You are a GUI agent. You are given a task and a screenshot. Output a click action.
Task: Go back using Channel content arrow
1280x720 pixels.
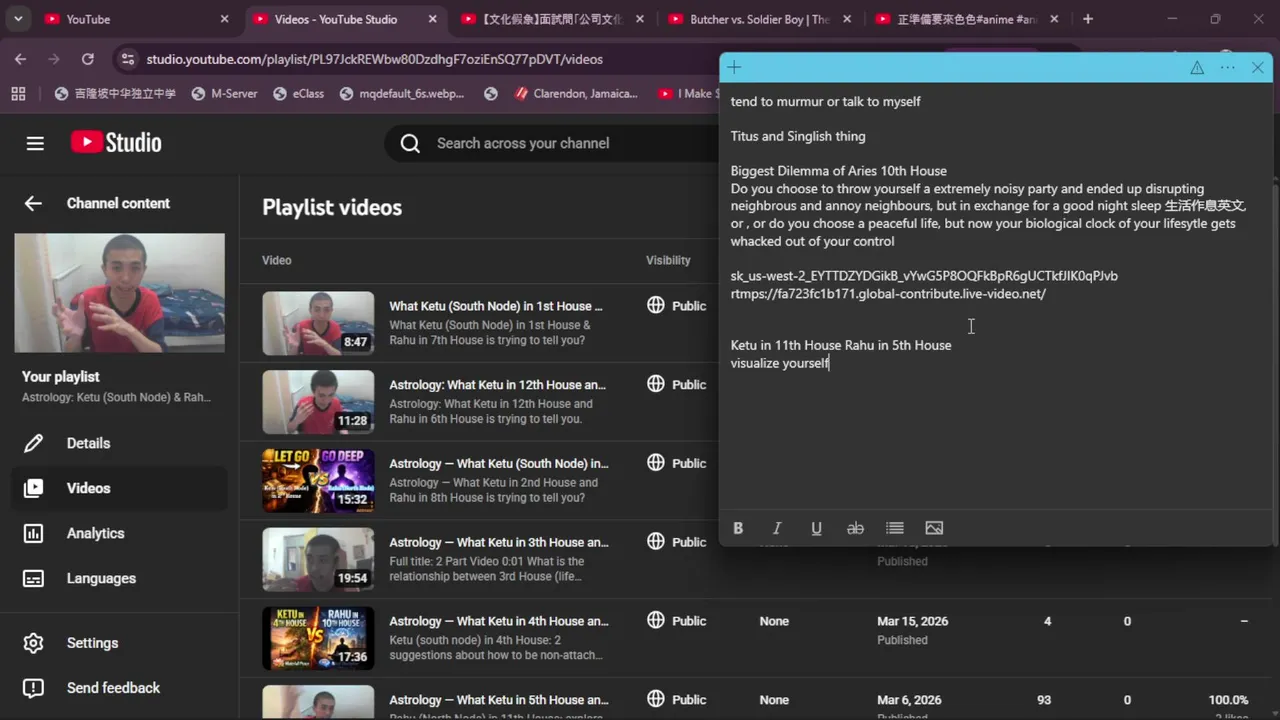33,203
